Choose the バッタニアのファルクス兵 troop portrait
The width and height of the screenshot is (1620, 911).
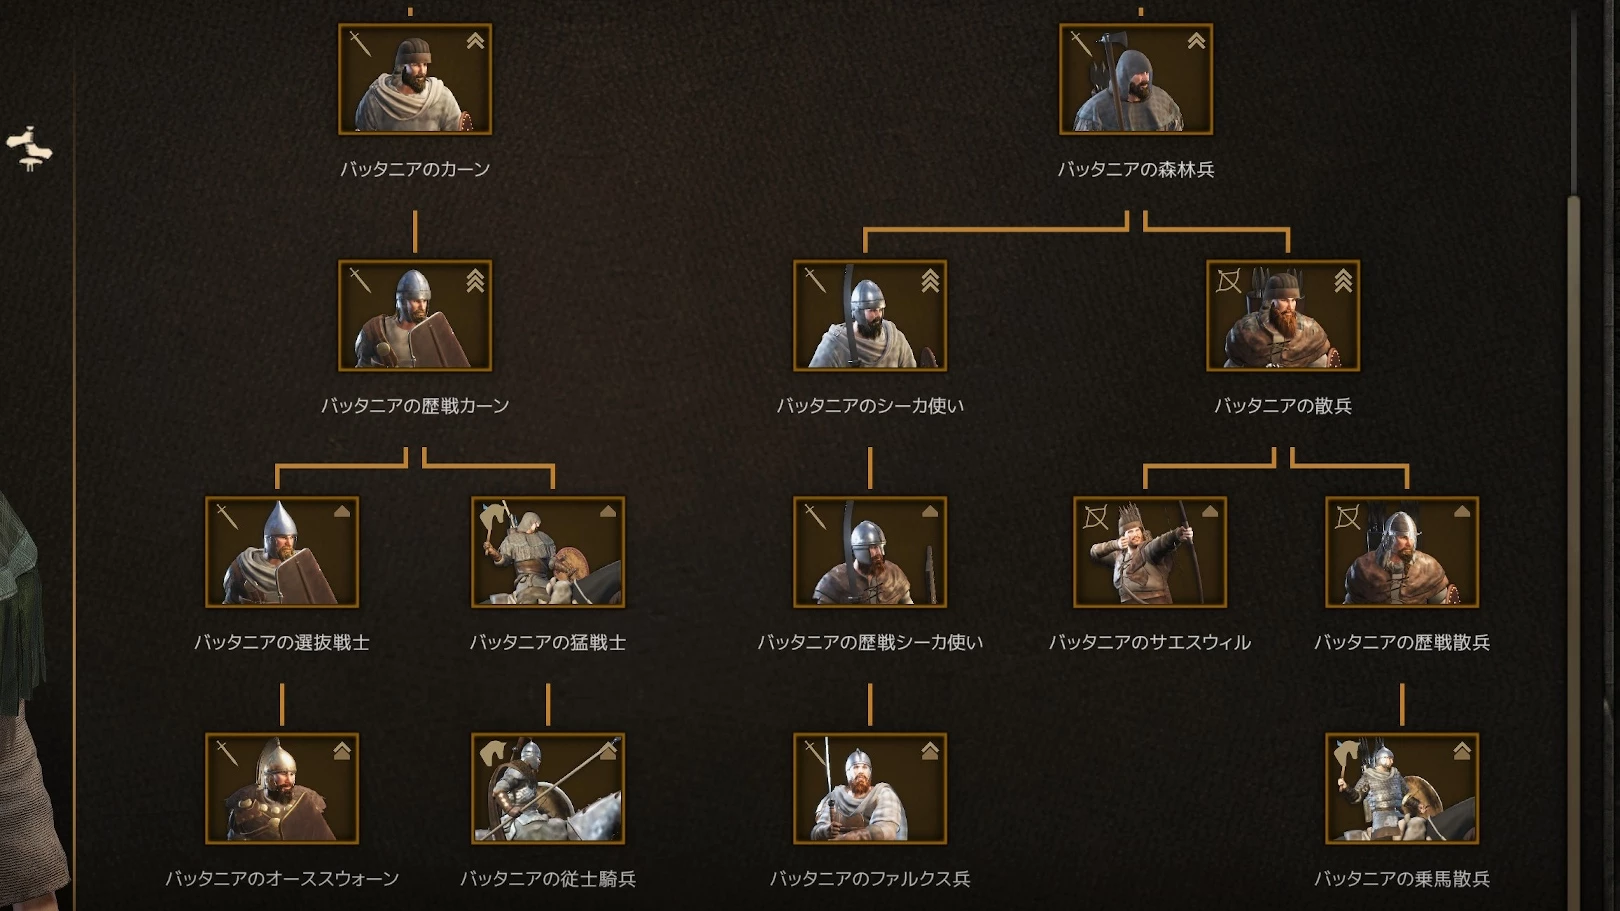pos(870,788)
